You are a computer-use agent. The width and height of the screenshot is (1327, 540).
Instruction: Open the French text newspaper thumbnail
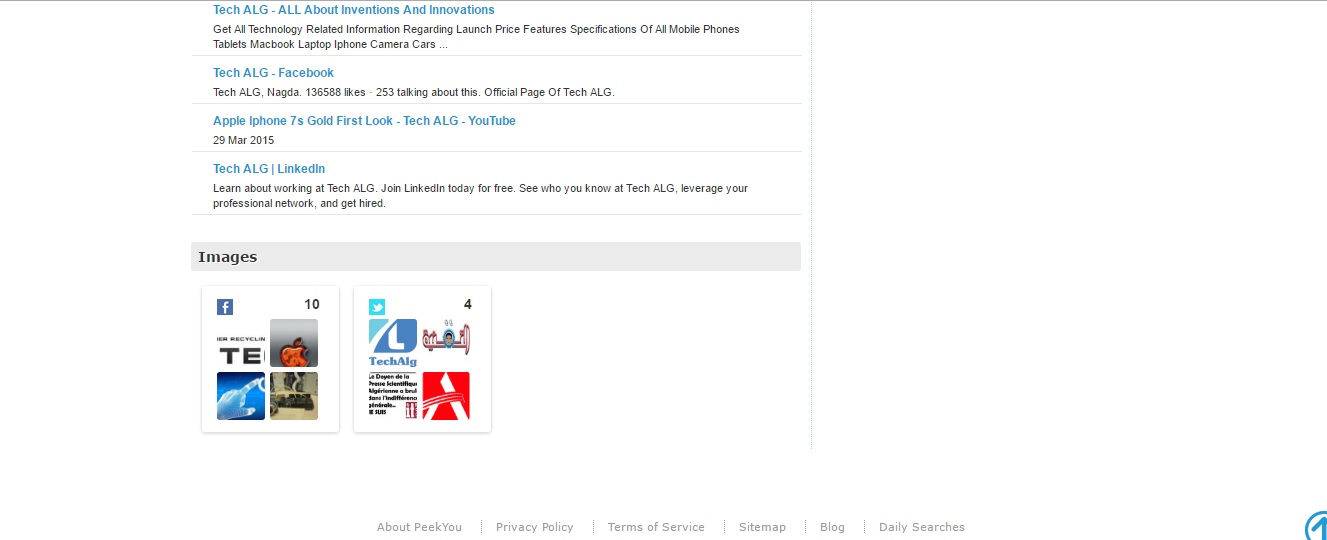coord(393,396)
